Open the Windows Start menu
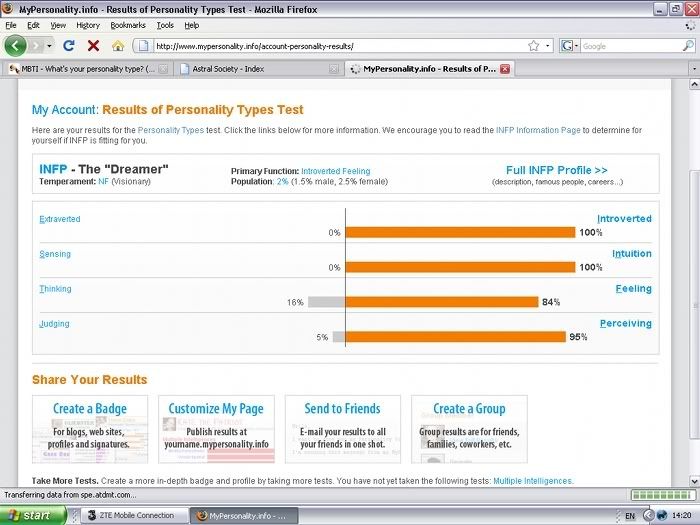Image resolution: width=700 pixels, height=525 pixels. click(x=33, y=516)
